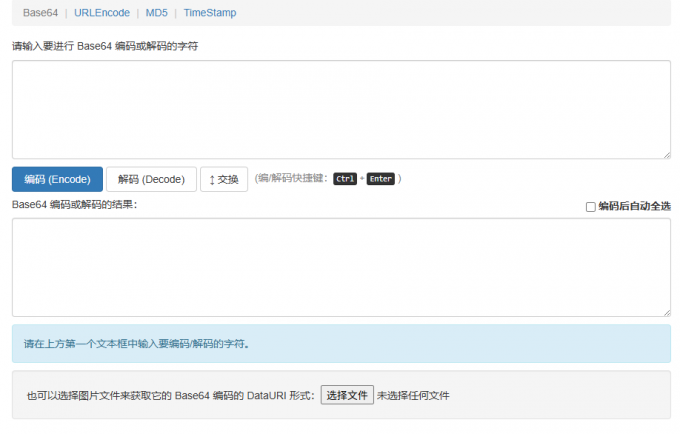Click the Base64 编码或解码的结果 label
This screenshot has width=680, height=434.
[x=74, y=204]
